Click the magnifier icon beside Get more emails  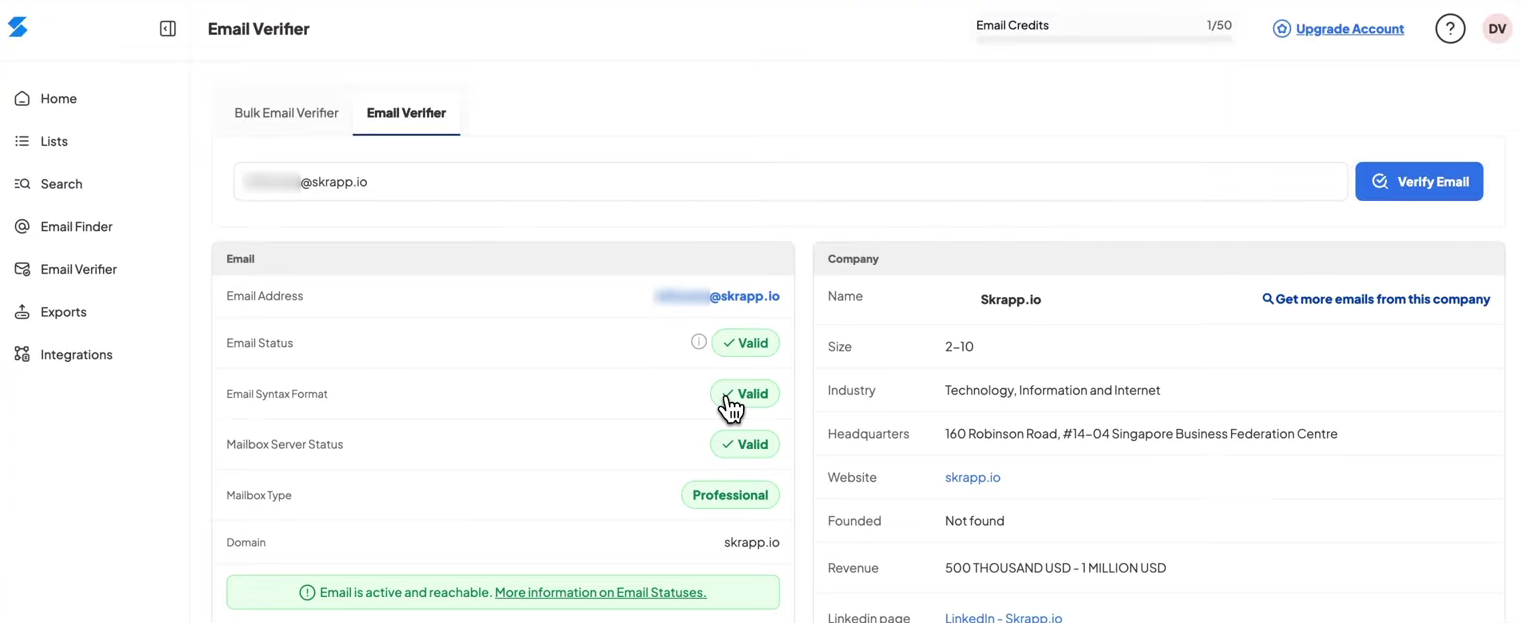(1268, 299)
